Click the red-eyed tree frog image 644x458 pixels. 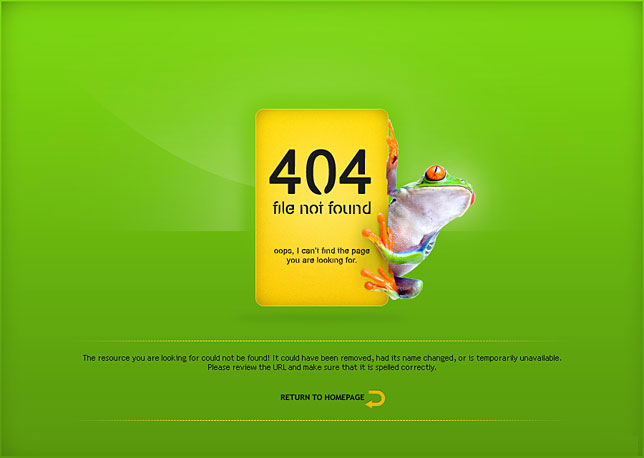[x=417, y=209]
